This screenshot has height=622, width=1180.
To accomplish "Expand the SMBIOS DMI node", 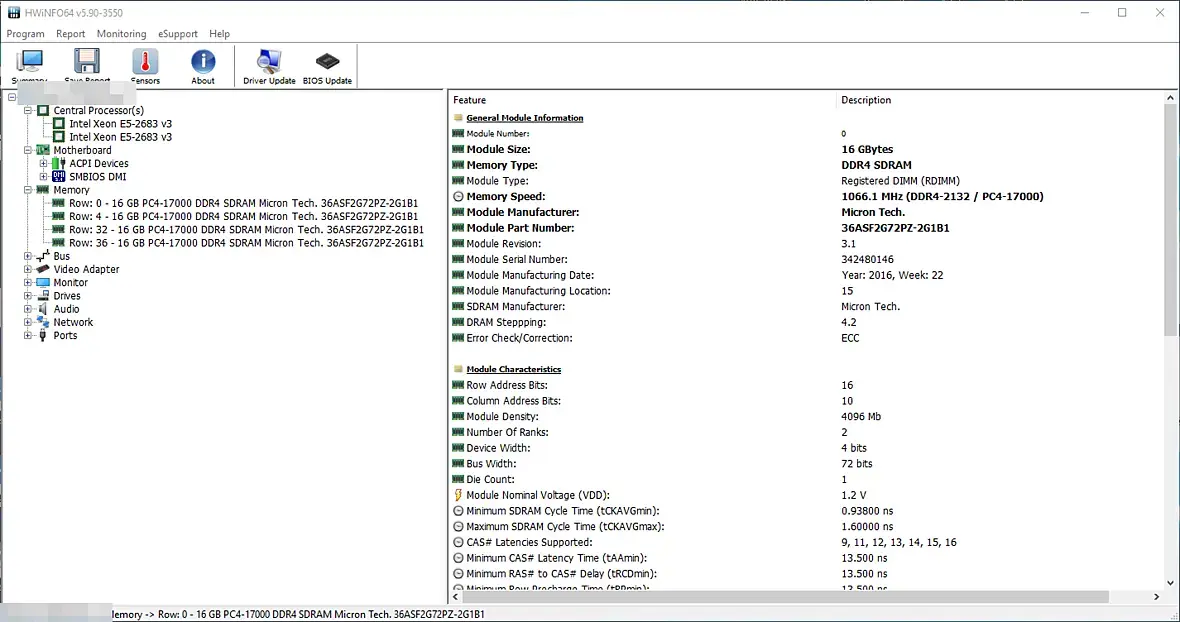I will pos(44,177).
